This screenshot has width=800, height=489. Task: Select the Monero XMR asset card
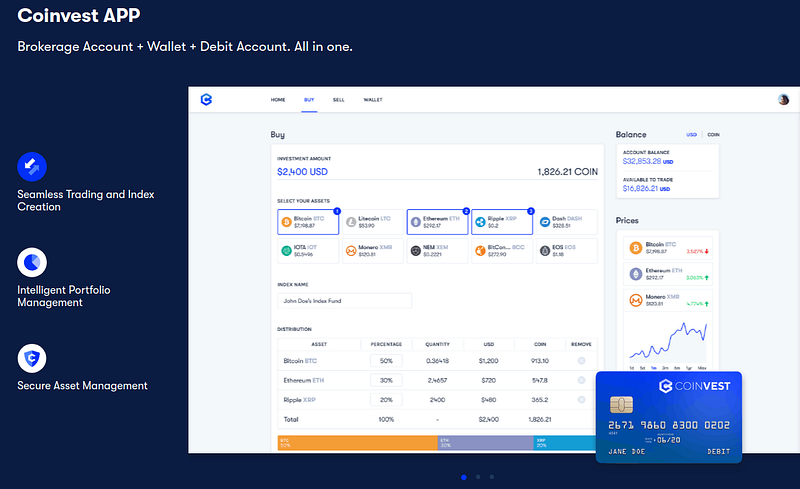pos(372,251)
